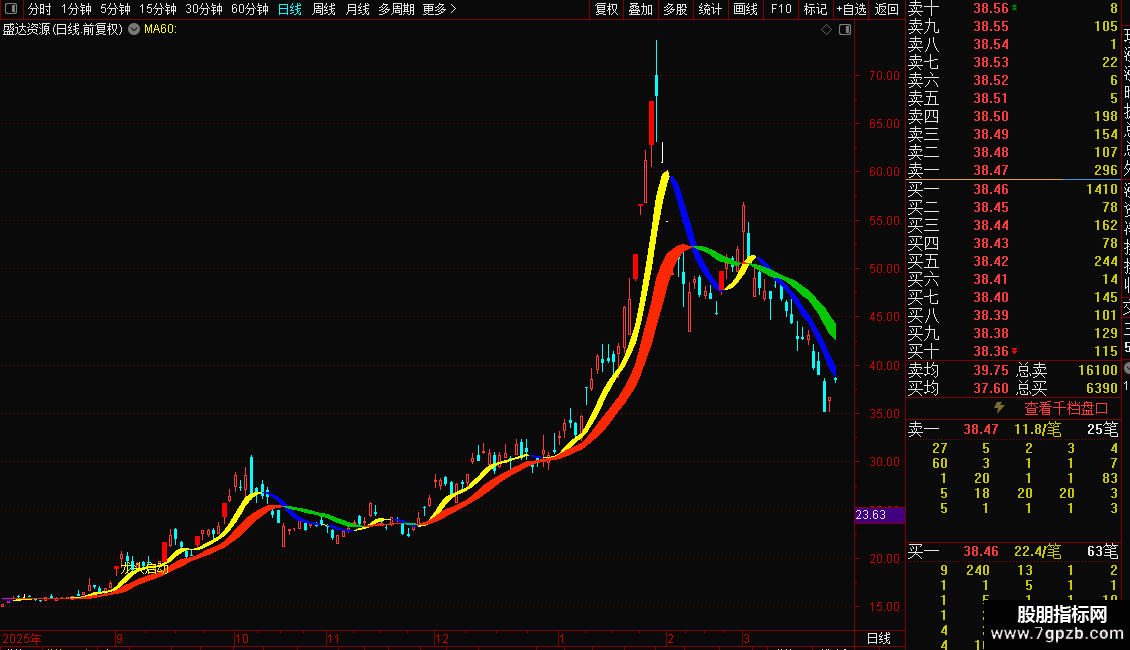Viewport: 1130px width, 650px height.
Task: Open the 复权 adjustment menu
Action: click(x=606, y=9)
